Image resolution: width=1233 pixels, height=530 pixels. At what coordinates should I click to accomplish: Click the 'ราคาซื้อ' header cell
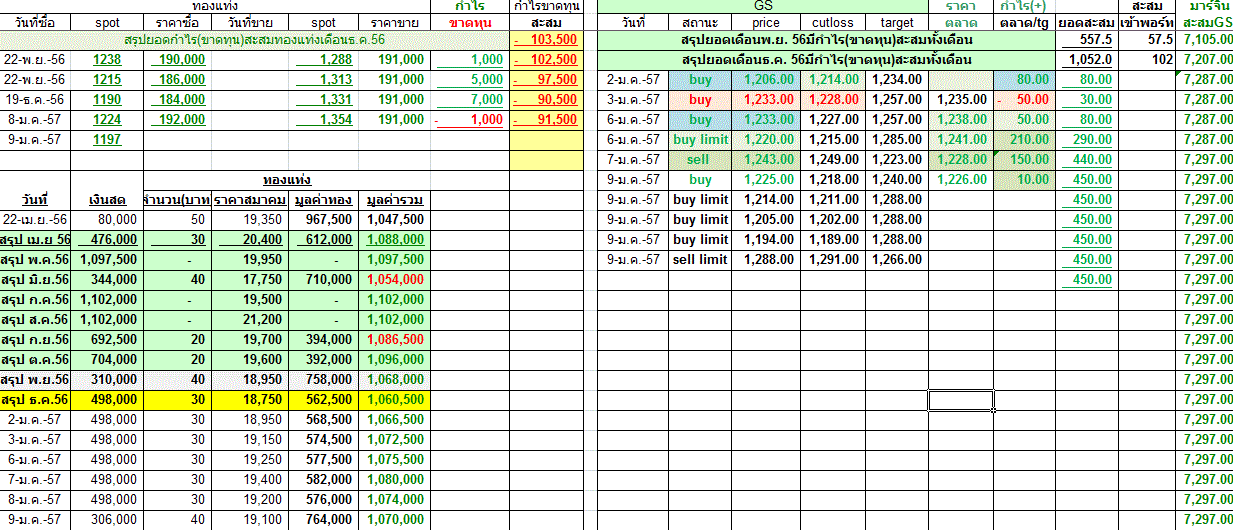pos(178,22)
